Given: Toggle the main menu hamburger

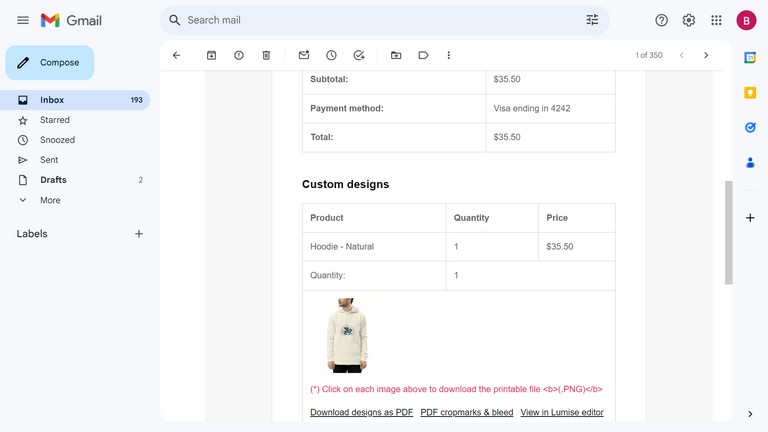Looking at the screenshot, I should pos(22,20).
